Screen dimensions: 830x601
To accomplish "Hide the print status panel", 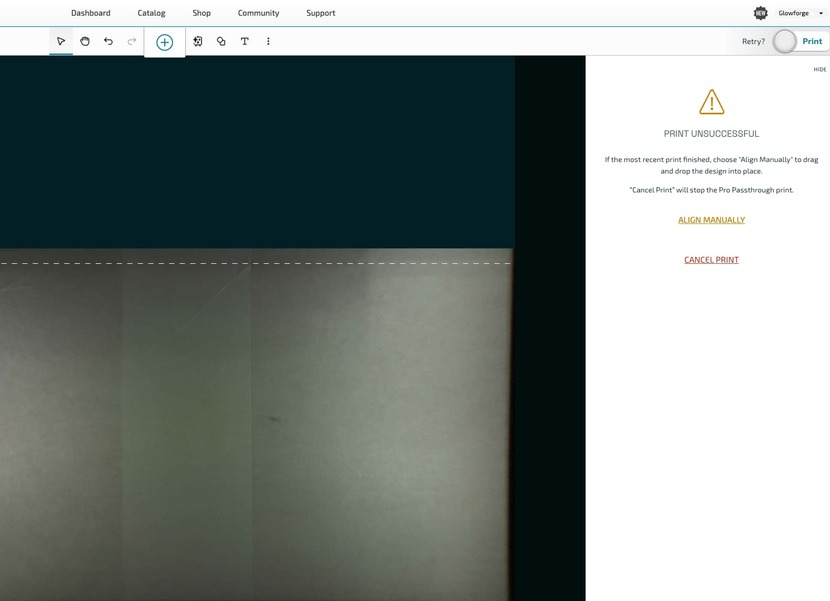I will 819,69.
